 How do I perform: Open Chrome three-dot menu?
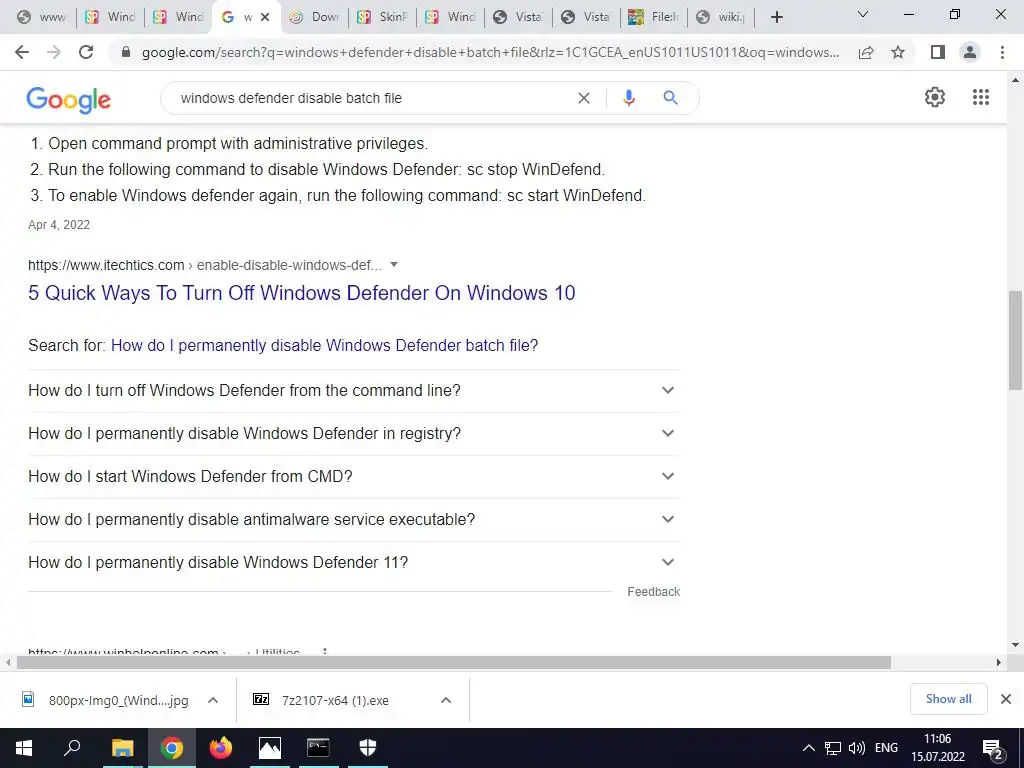[1002, 52]
